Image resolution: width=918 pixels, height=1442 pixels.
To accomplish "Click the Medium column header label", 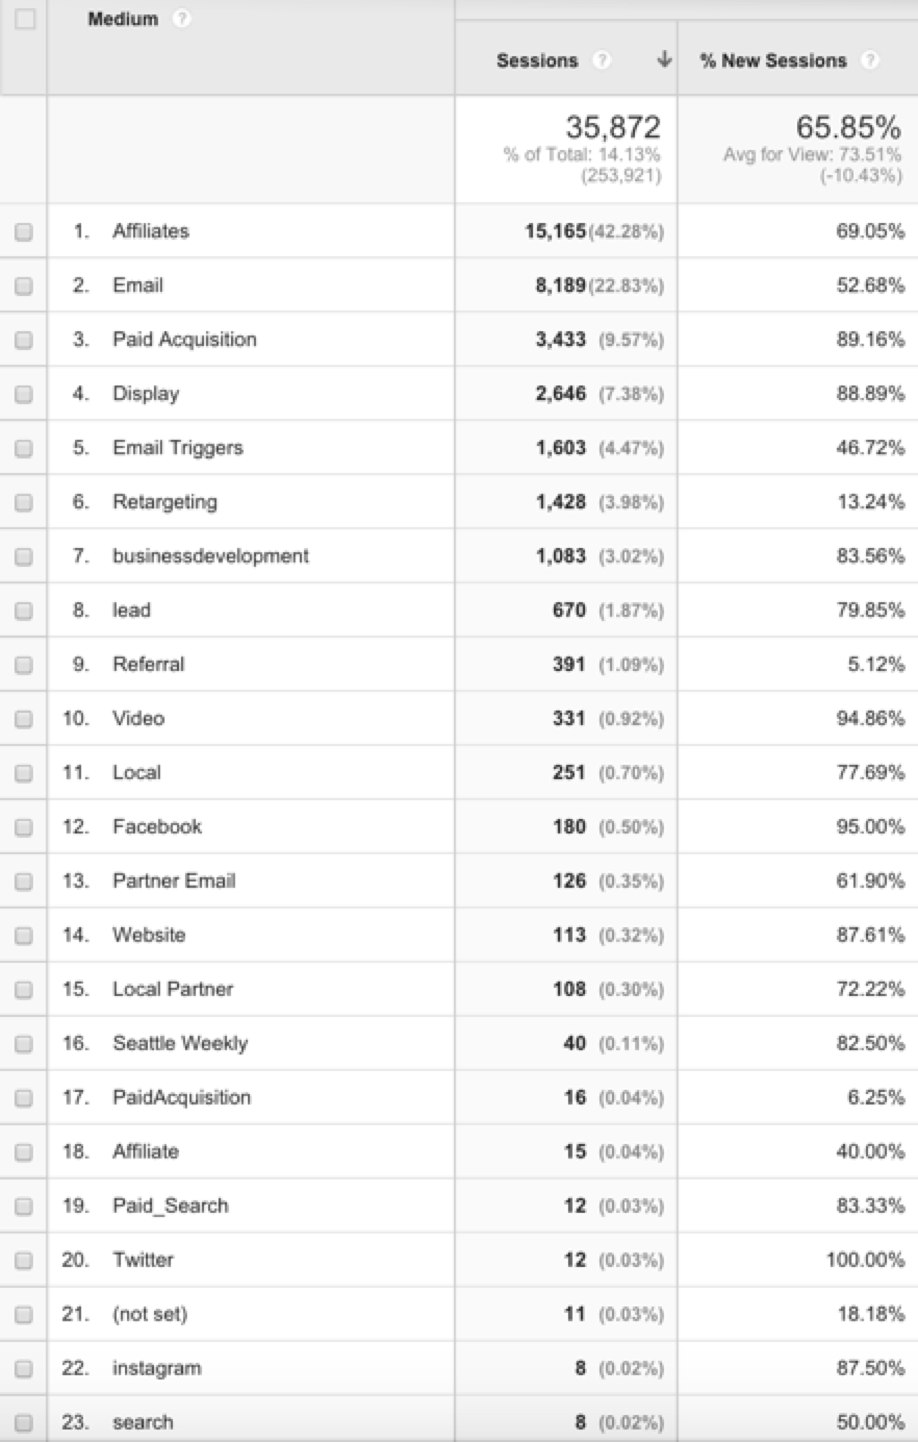I will [x=122, y=19].
